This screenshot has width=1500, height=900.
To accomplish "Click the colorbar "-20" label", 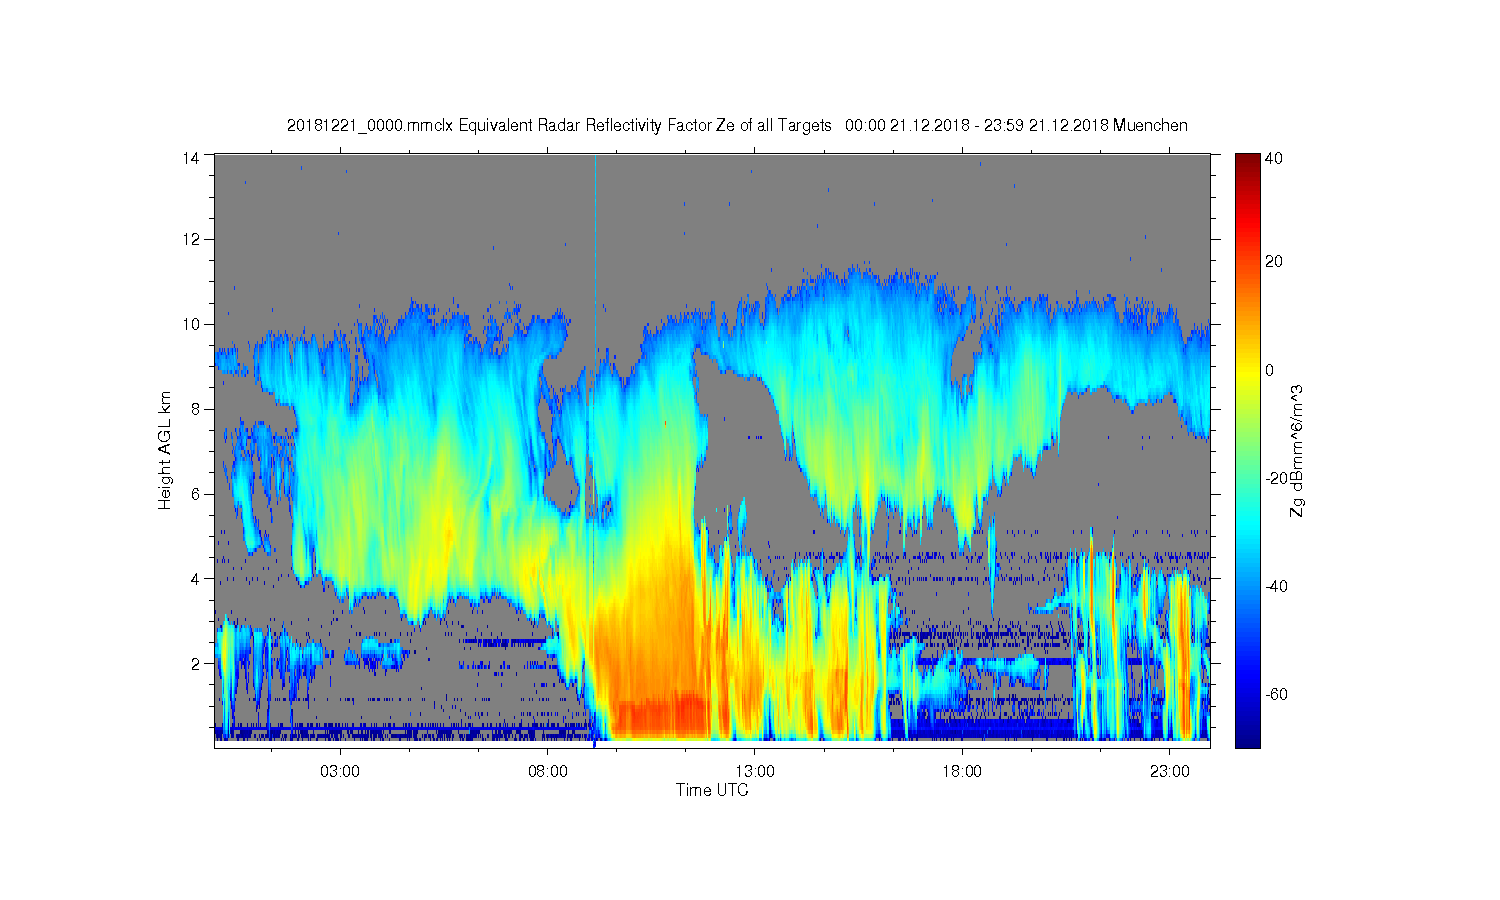I will [1276, 478].
